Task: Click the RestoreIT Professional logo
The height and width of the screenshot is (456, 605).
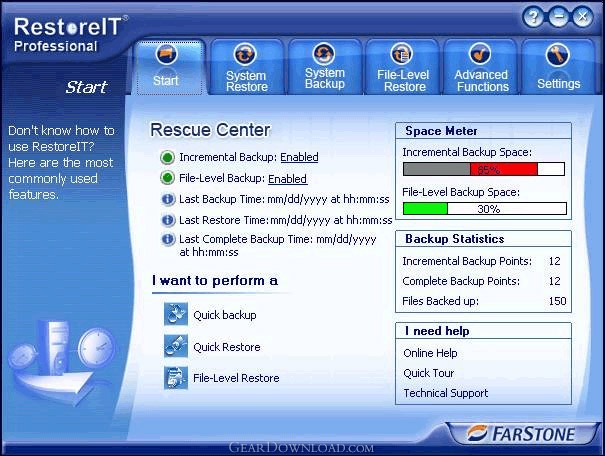Action: click(69, 34)
